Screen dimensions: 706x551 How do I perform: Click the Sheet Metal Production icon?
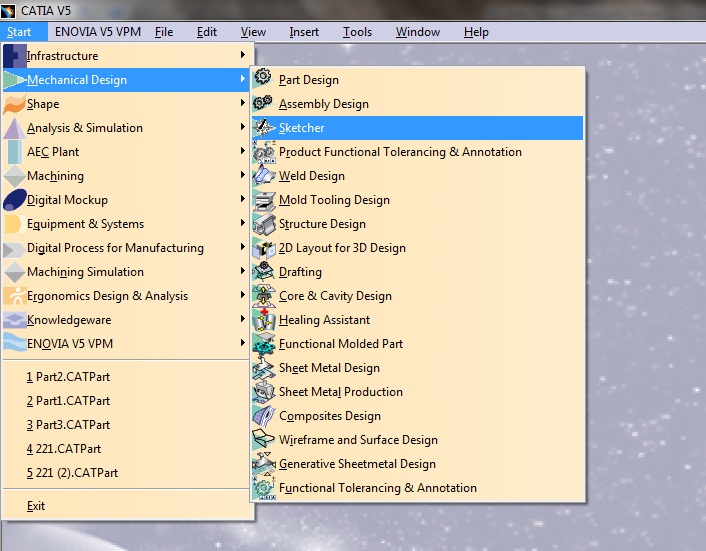click(x=263, y=392)
